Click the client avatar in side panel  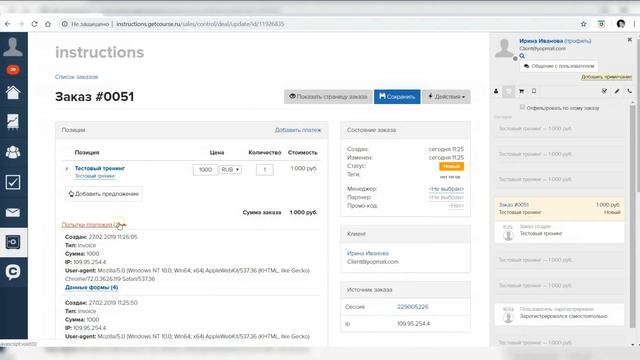click(x=504, y=49)
